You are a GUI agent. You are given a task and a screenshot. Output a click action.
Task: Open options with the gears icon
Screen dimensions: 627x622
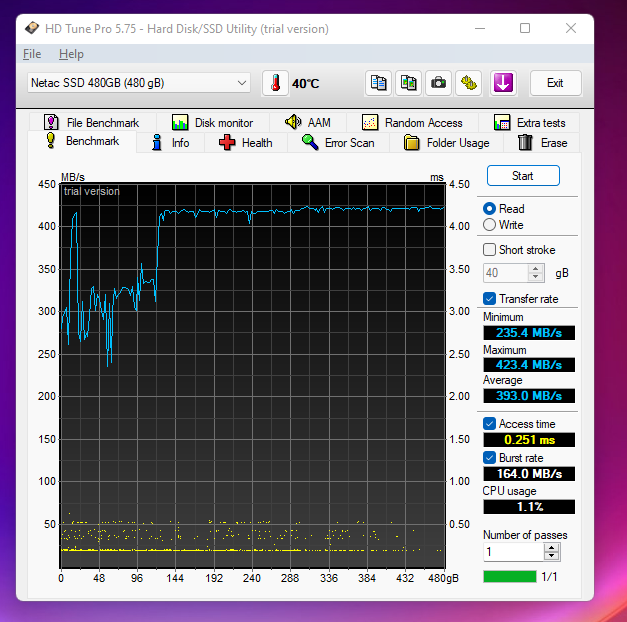coord(469,83)
